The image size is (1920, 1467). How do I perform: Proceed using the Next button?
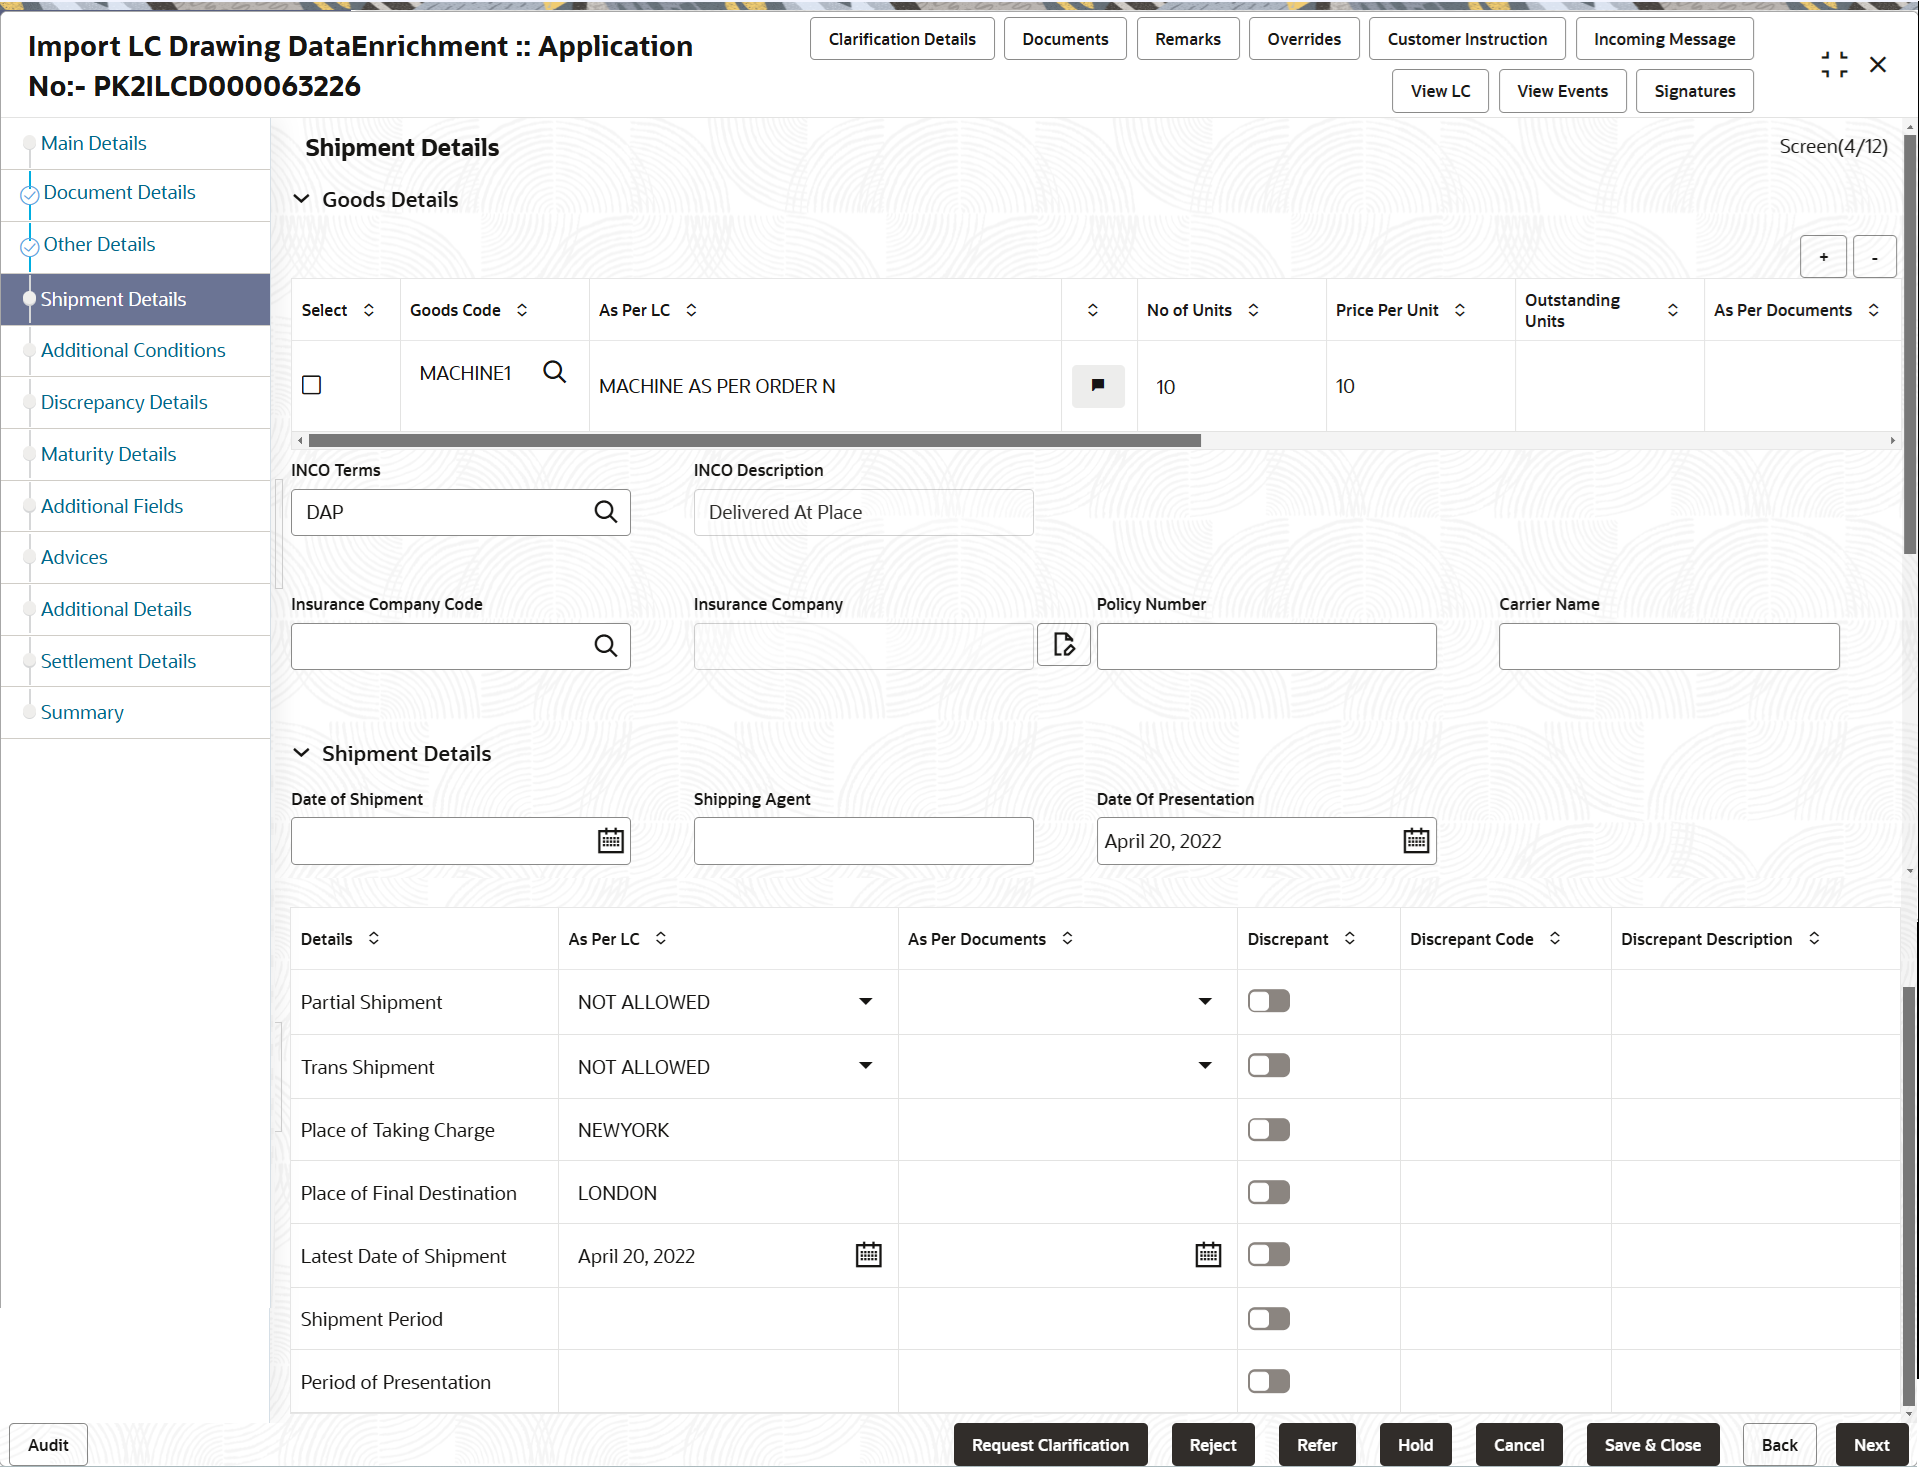[x=1871, y=1444]
